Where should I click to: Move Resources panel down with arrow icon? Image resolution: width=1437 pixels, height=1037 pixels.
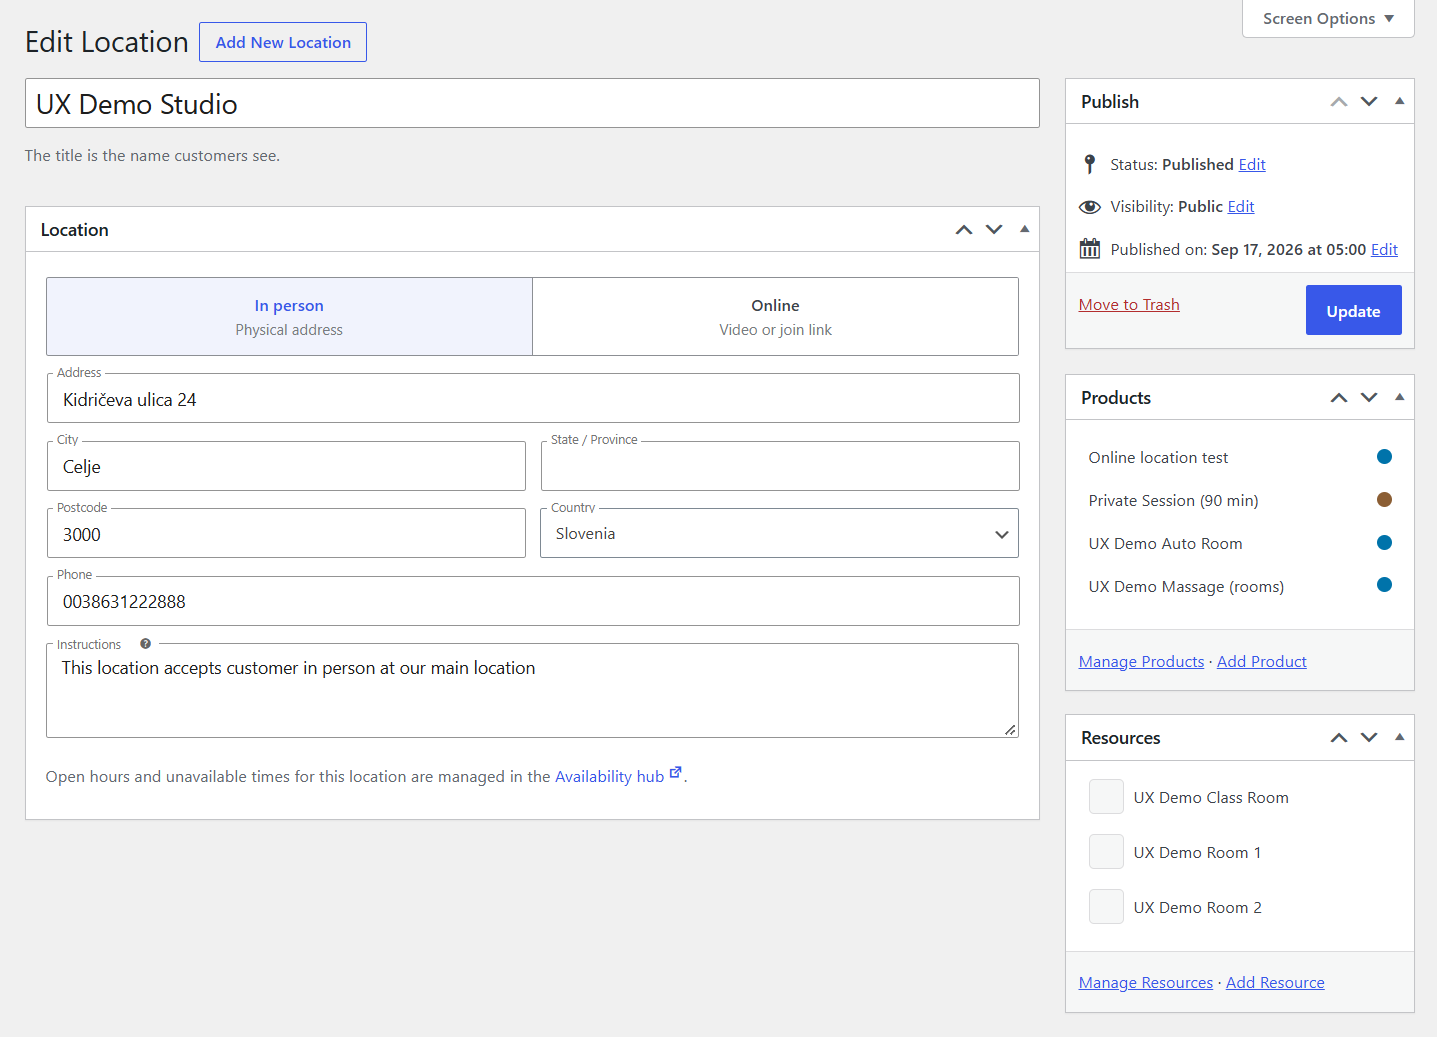pos(1369,738)
